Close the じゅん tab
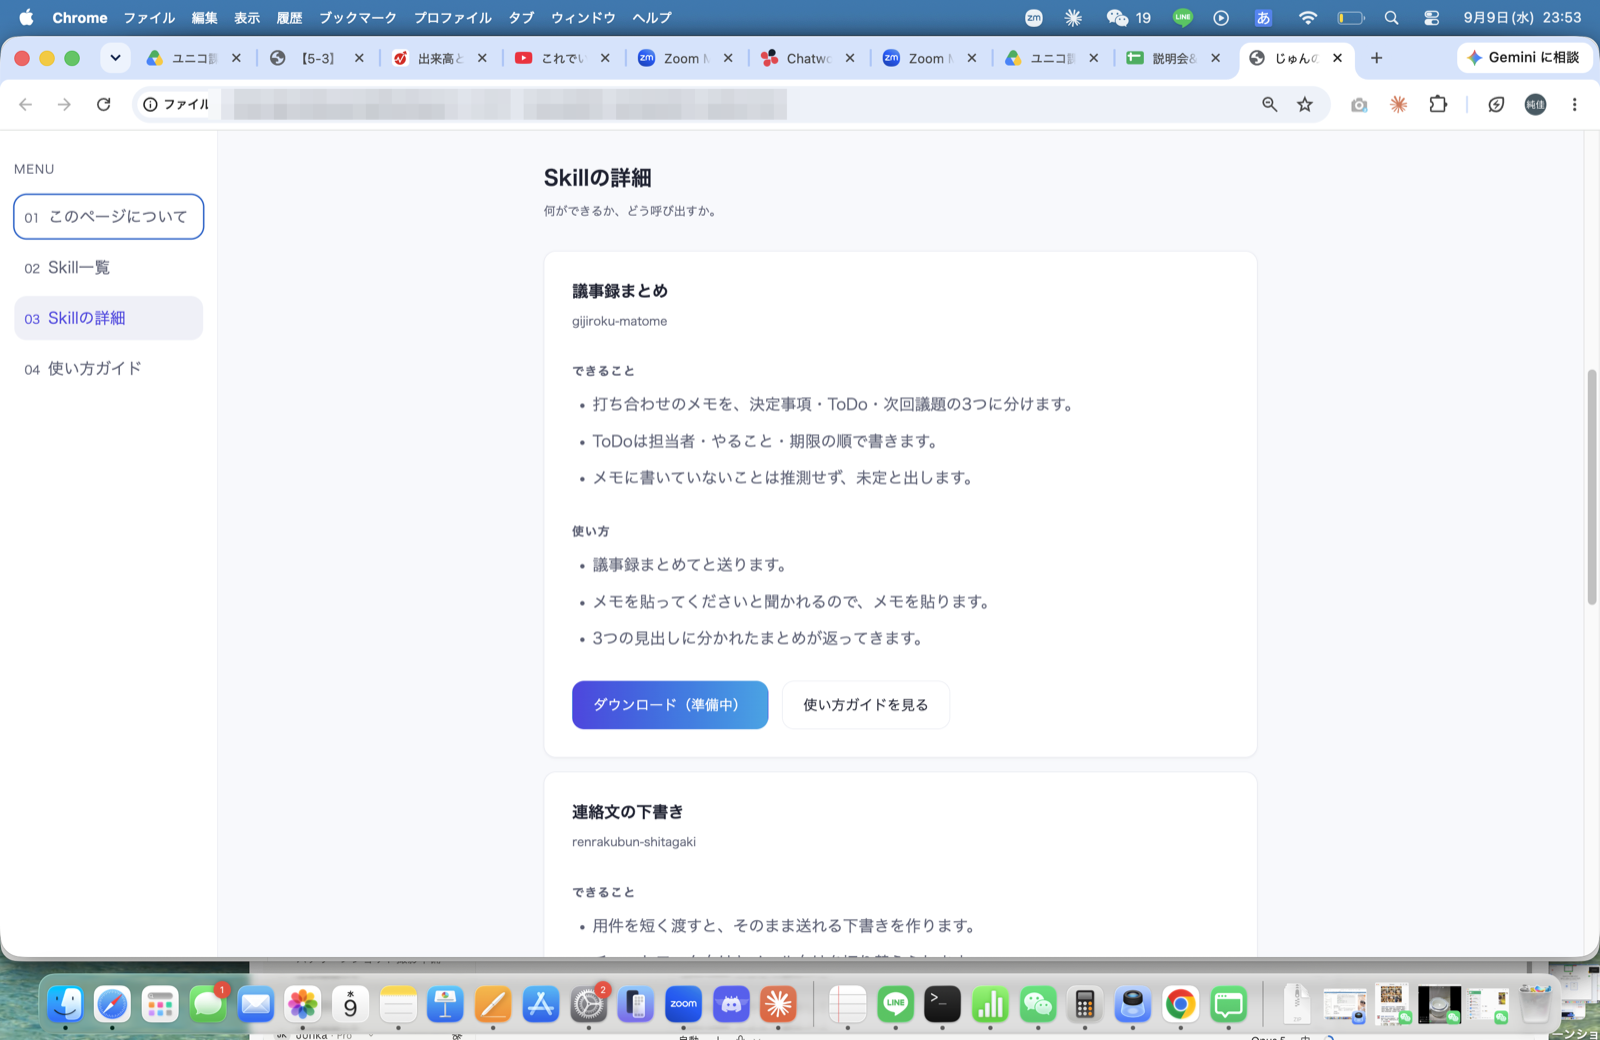 [x=1337, y=58]
